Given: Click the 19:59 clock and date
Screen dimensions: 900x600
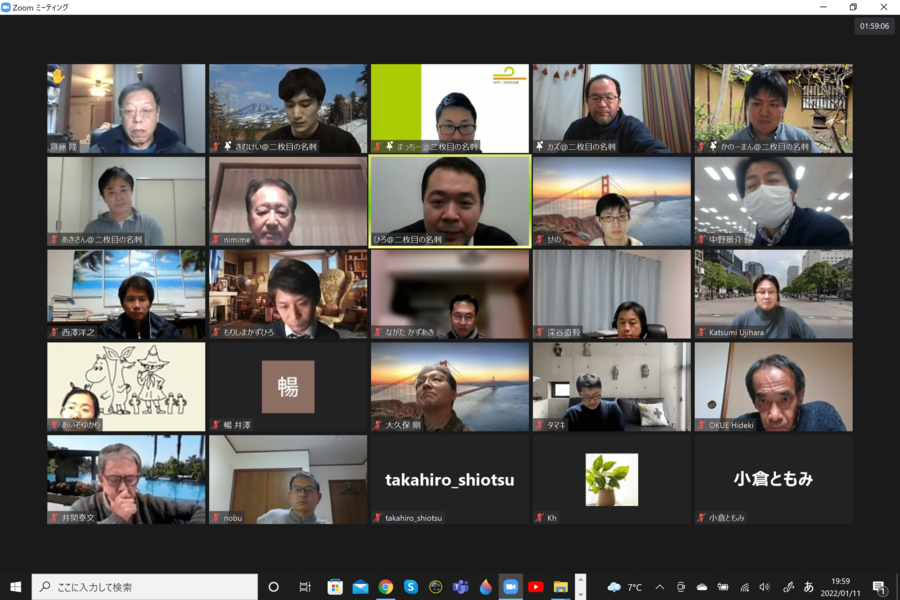Looking at the screenshot, I should point(840,587).
